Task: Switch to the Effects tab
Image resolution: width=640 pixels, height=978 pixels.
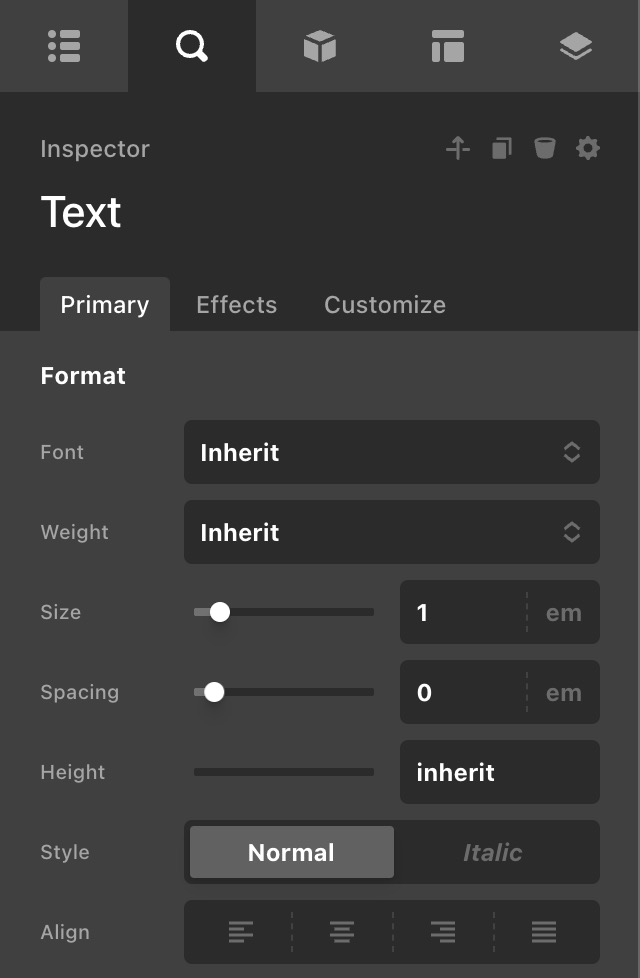Action: [236, 305]
